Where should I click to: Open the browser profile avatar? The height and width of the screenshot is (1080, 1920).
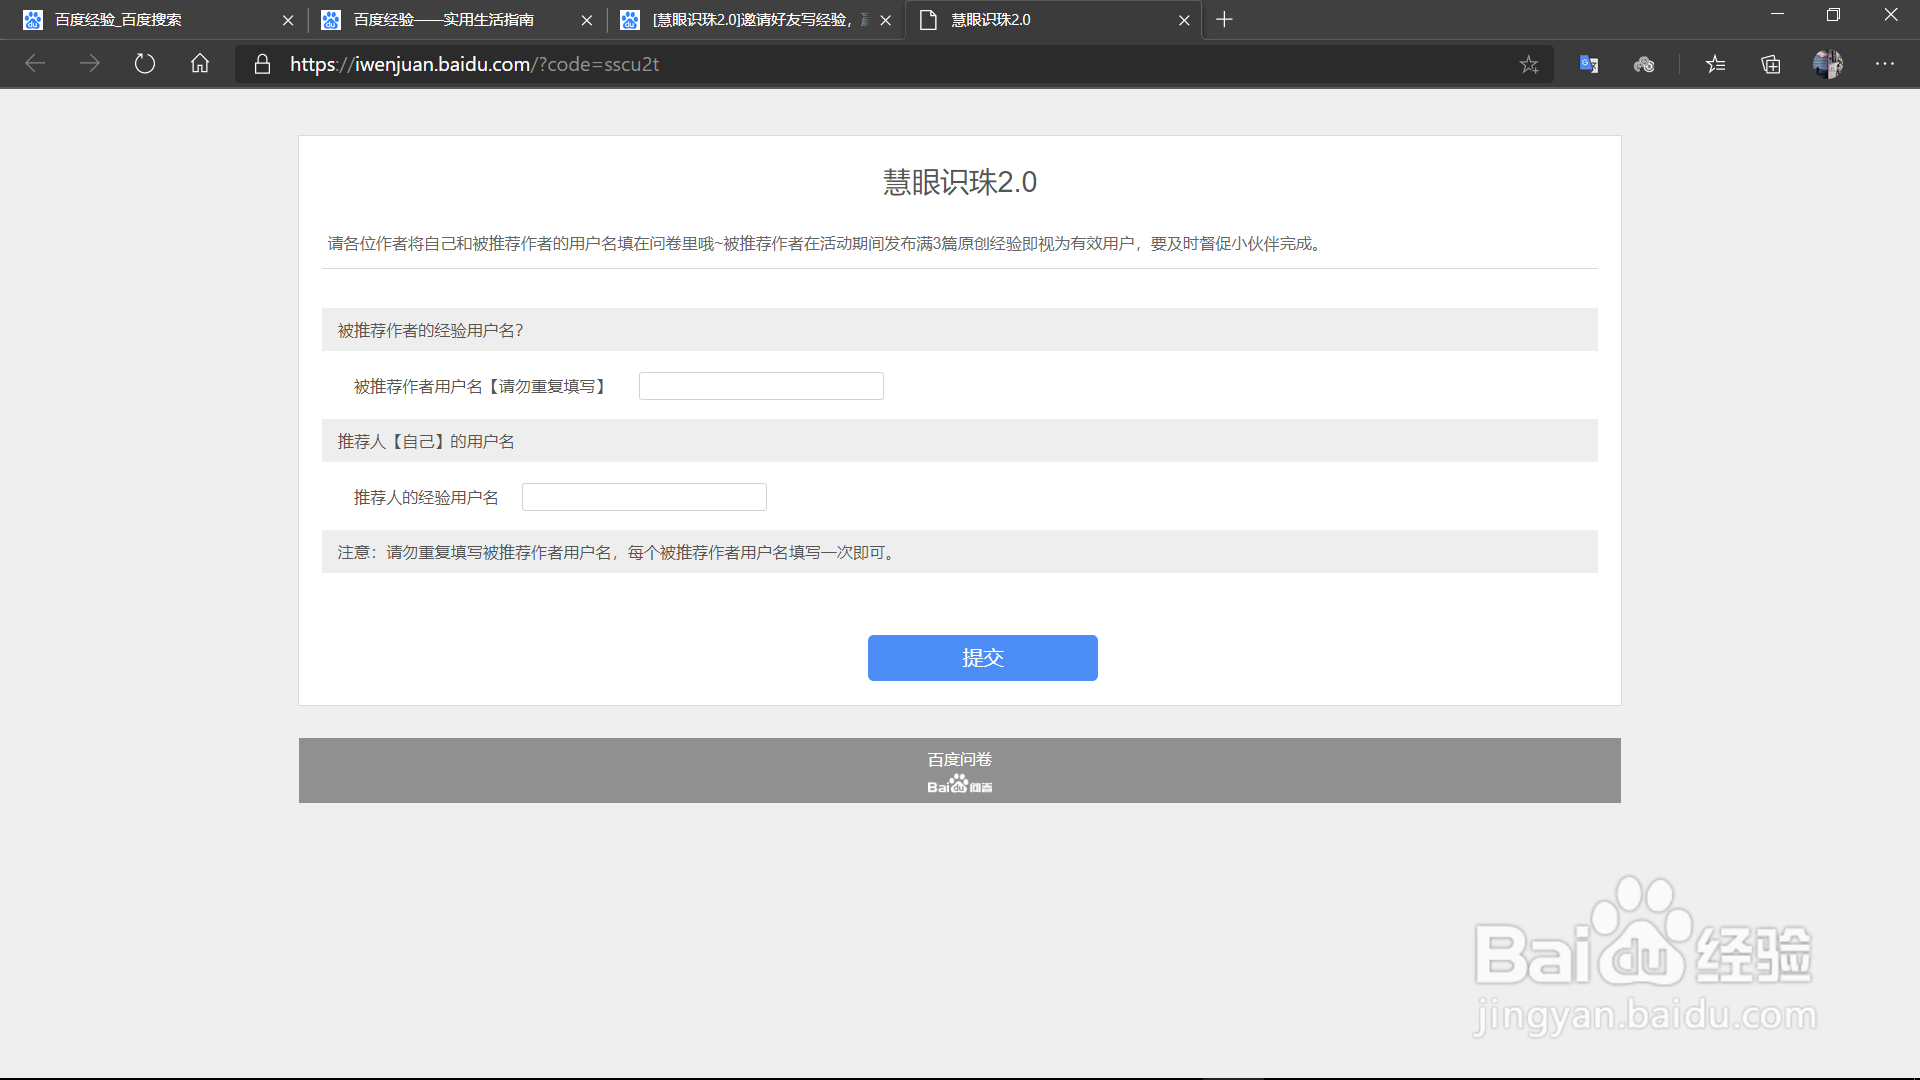[x=1827, y=64]
